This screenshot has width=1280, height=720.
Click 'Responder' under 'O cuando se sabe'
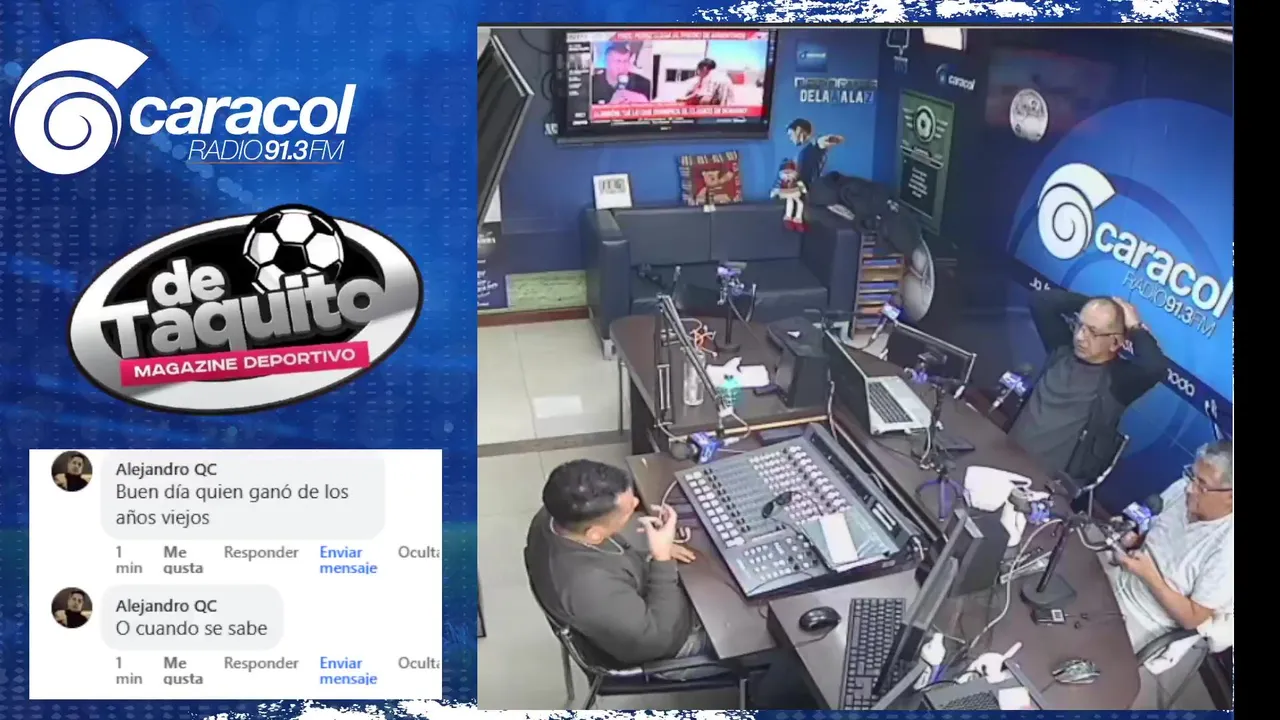[x=261, y=663]
